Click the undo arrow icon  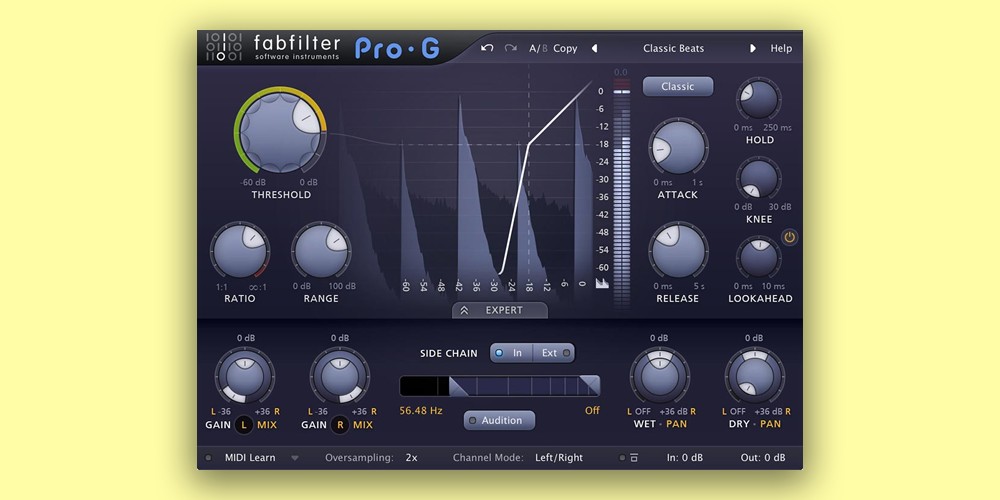click(487, 48)
